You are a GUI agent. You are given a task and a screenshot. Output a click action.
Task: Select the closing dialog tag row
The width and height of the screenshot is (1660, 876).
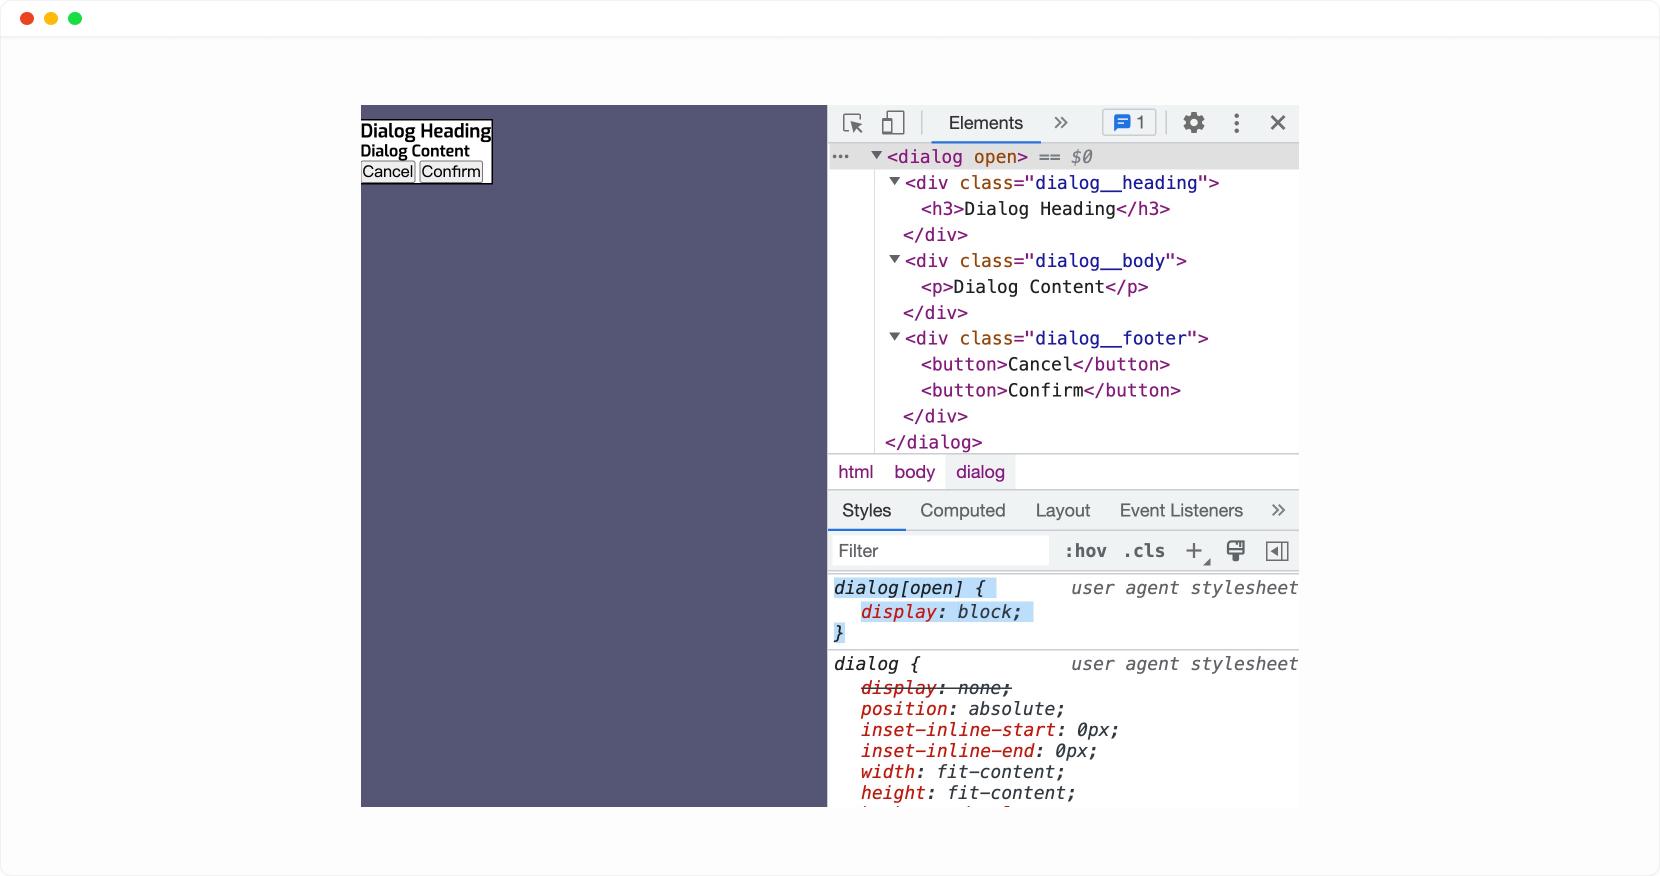[x=933, y=443]
